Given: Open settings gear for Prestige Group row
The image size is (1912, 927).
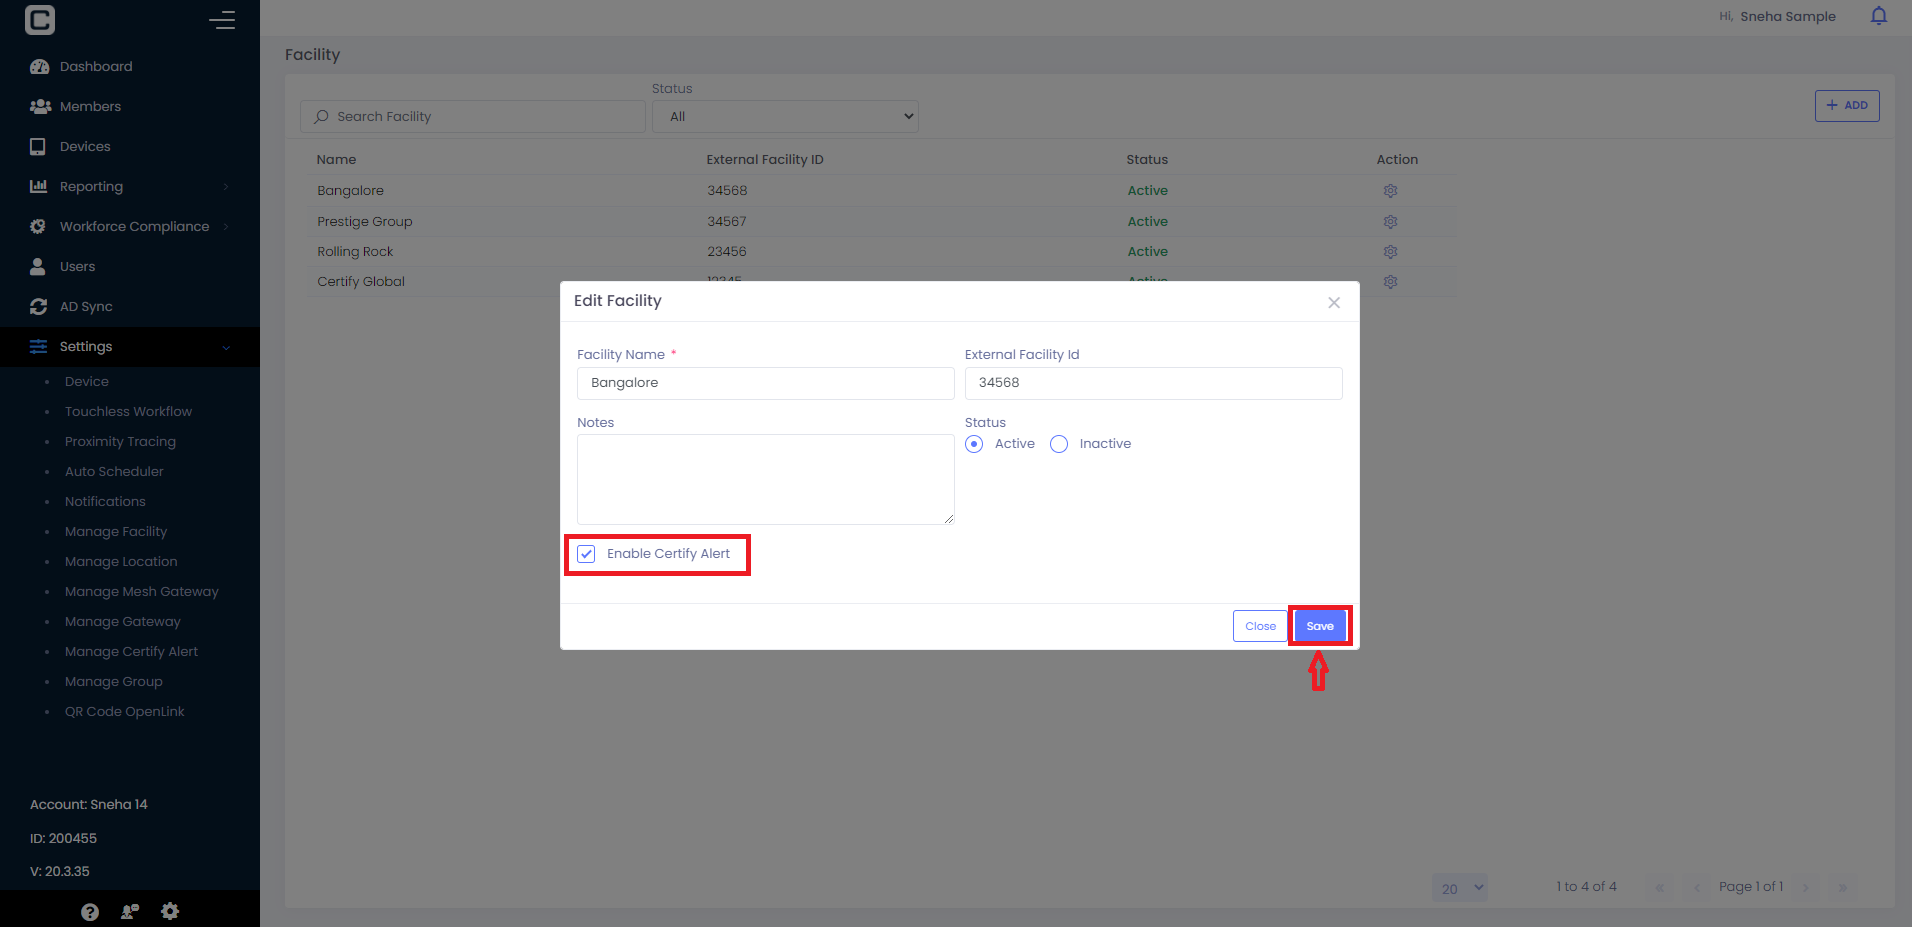Looking at the screenshot, I should (x=1390, y=221).
